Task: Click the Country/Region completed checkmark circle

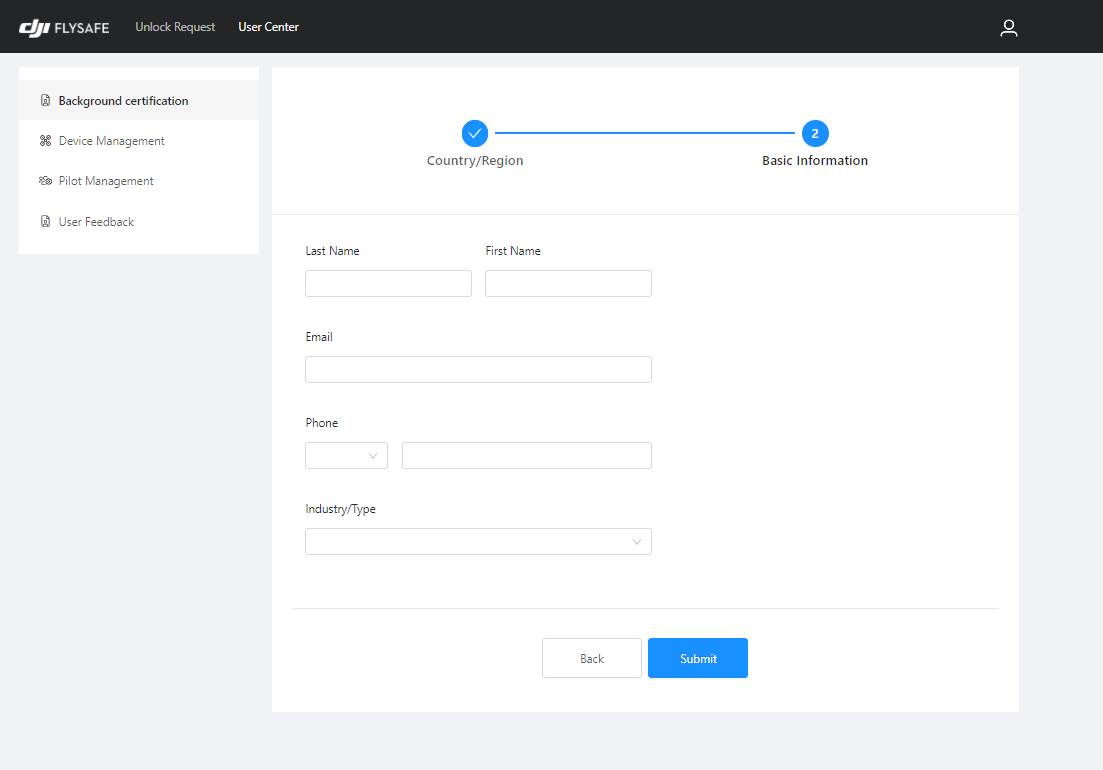Action: pos(474,133)
